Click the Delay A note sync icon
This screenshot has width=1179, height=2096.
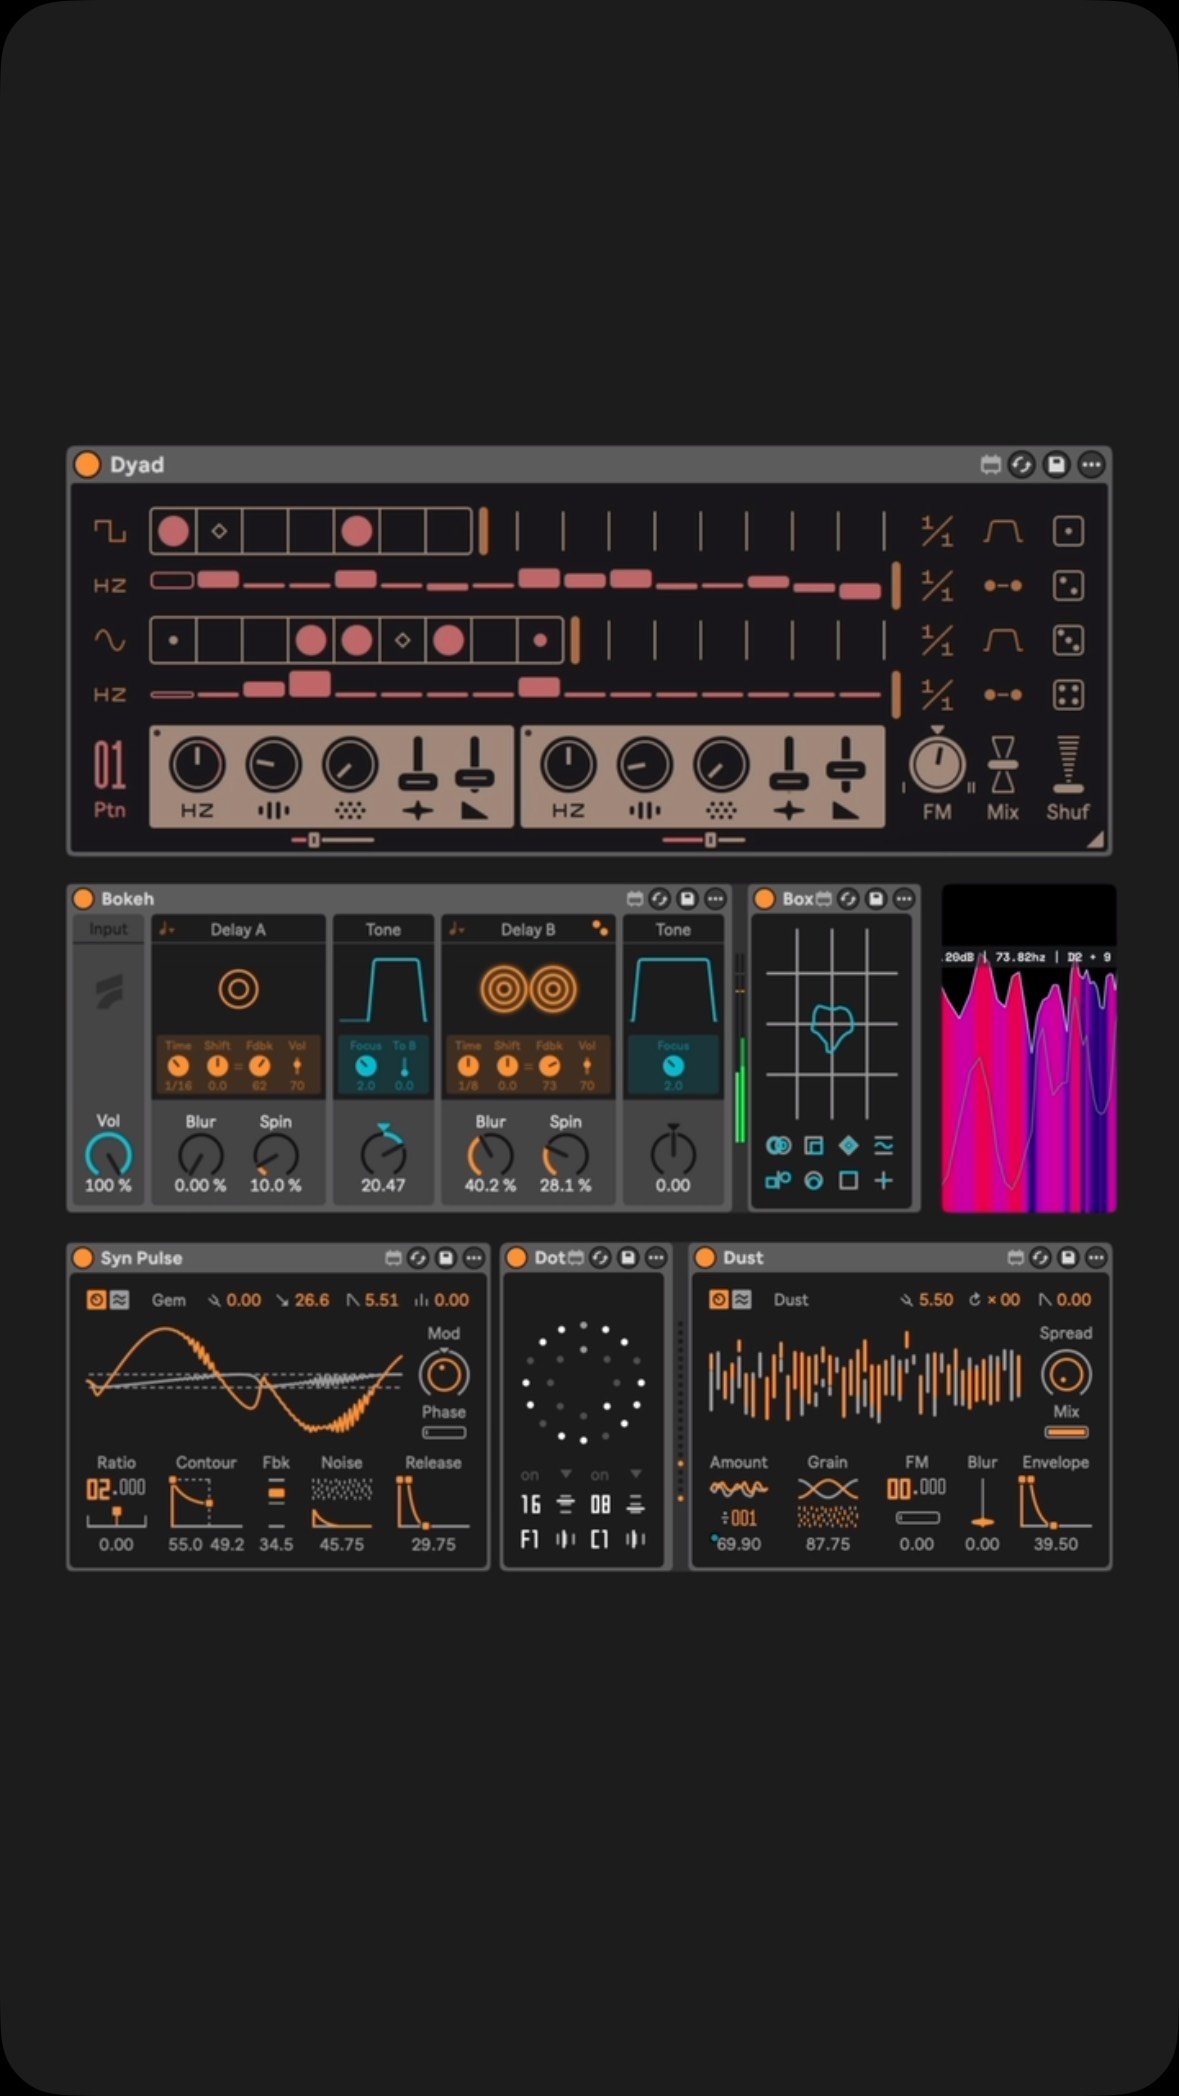click(x=166, y=929)
